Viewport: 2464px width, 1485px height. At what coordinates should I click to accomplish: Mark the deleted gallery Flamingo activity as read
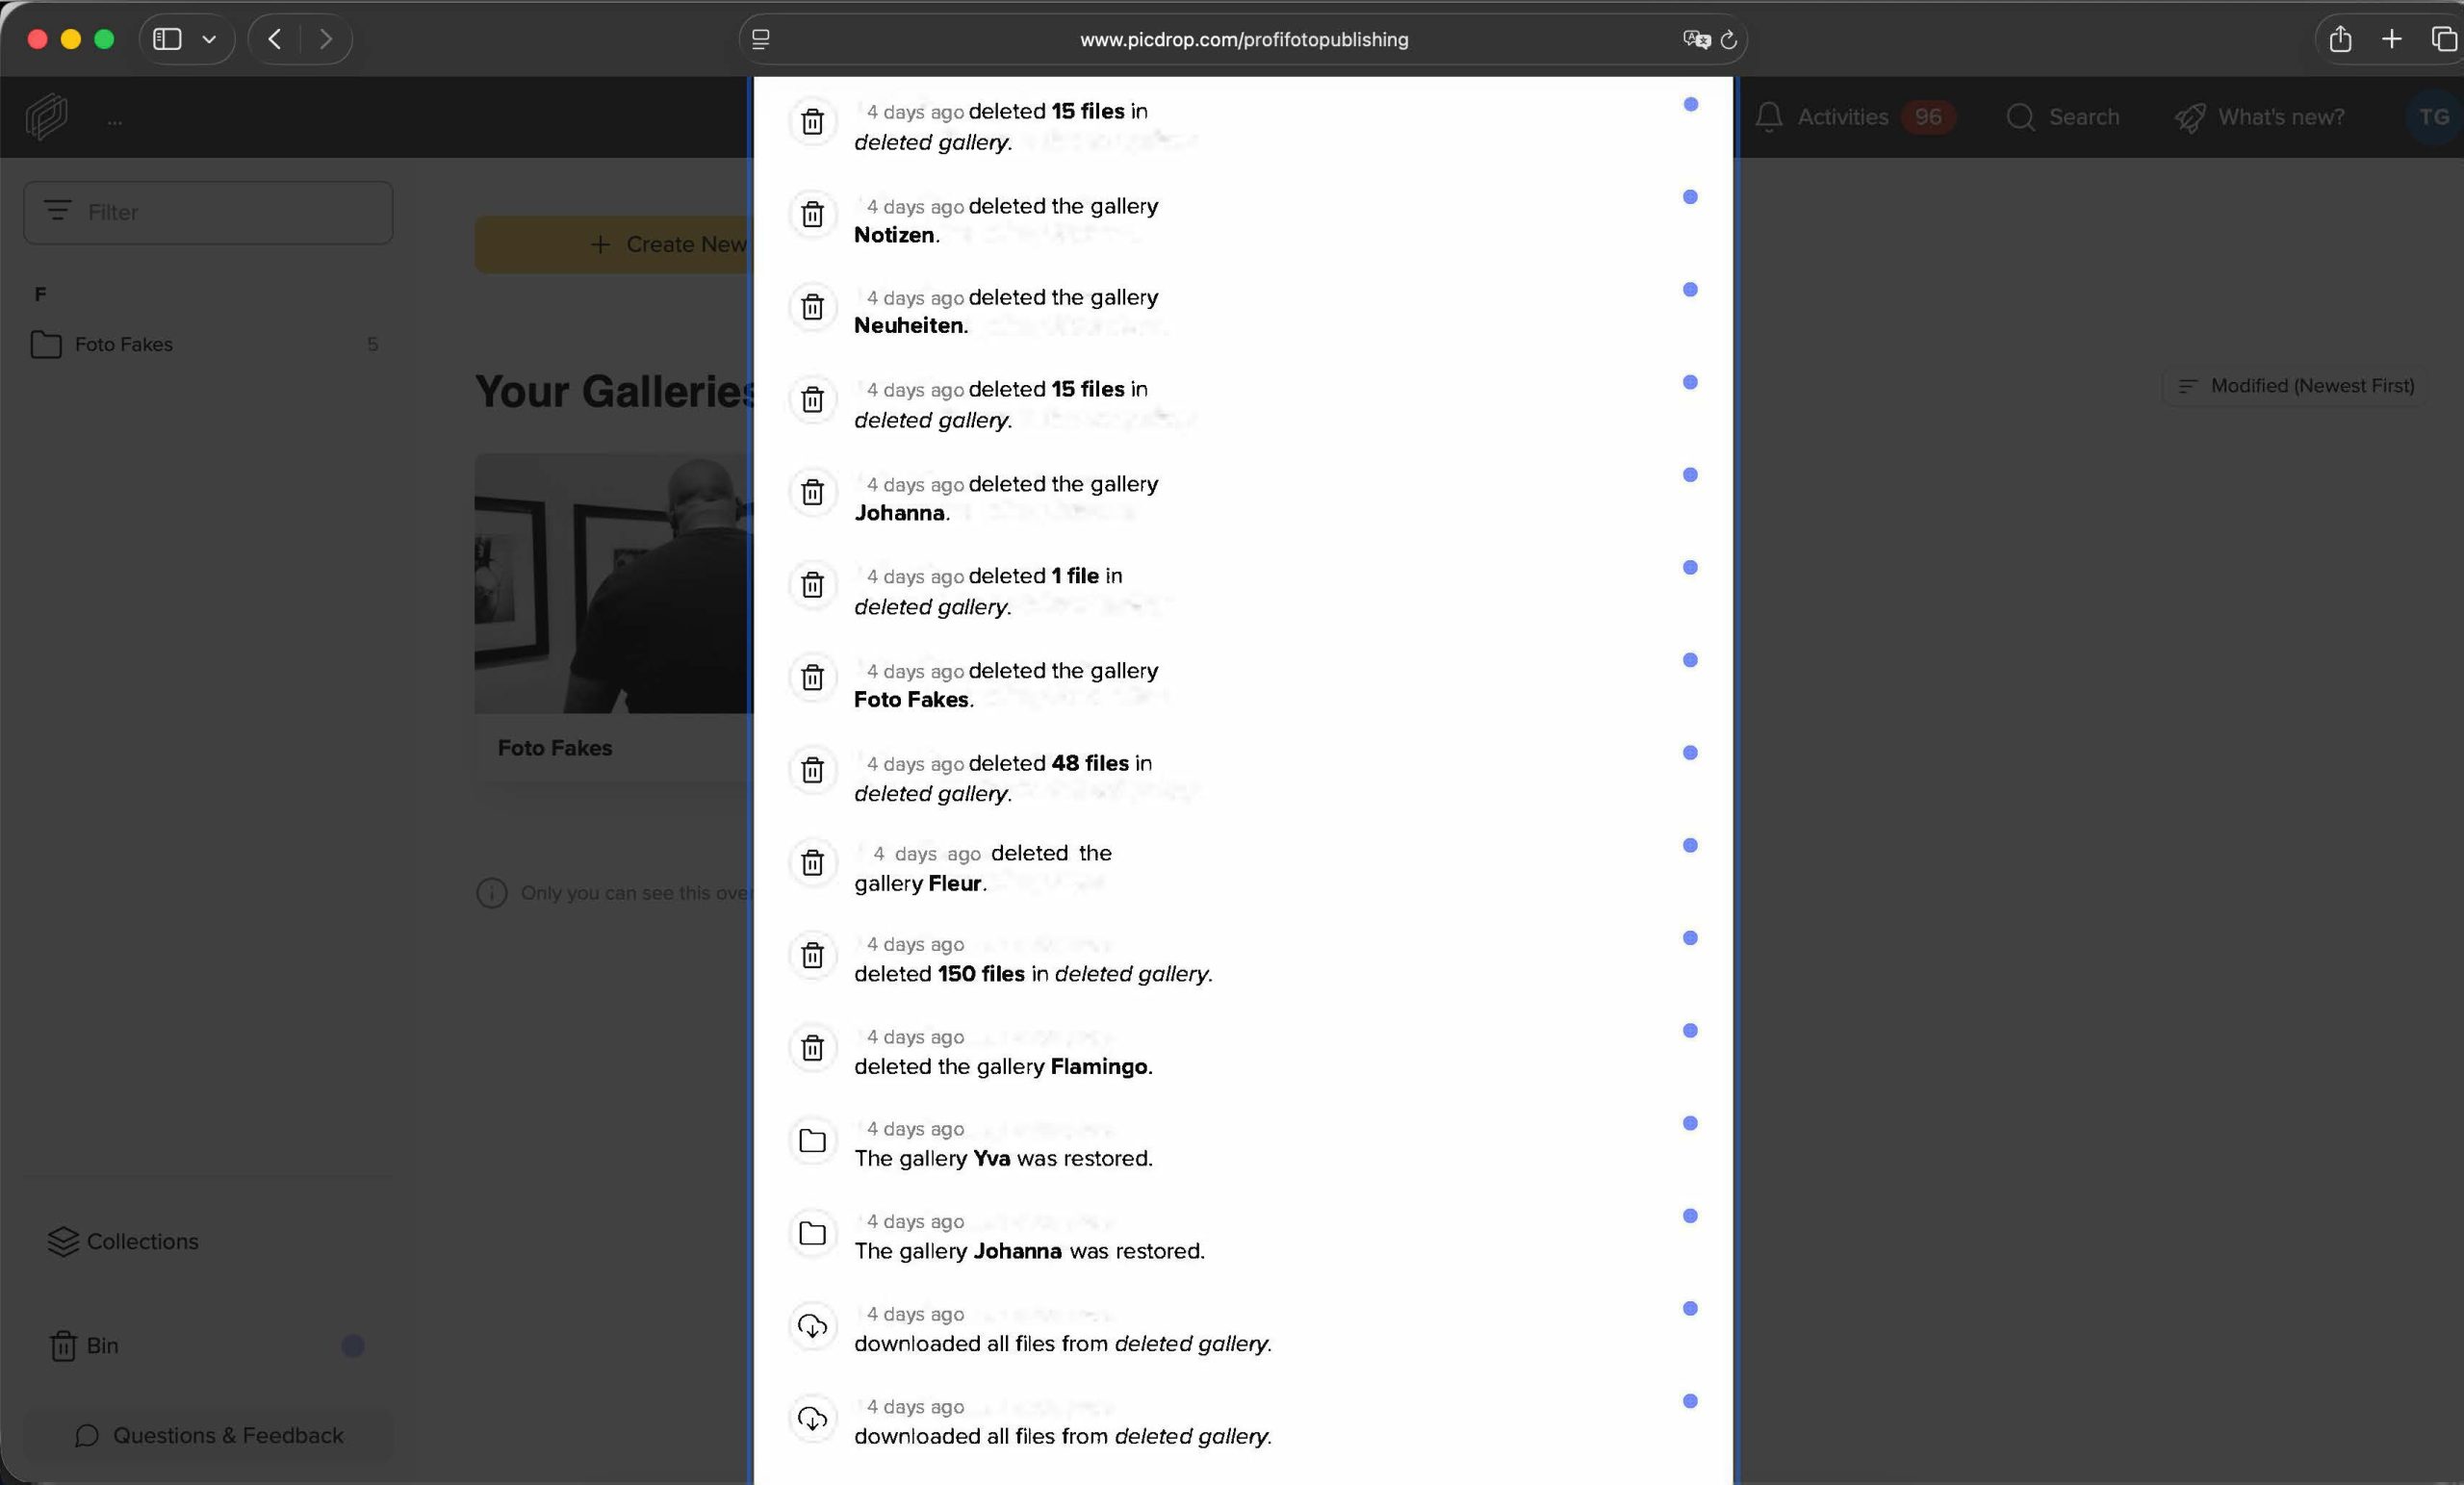(1690, 1030)
